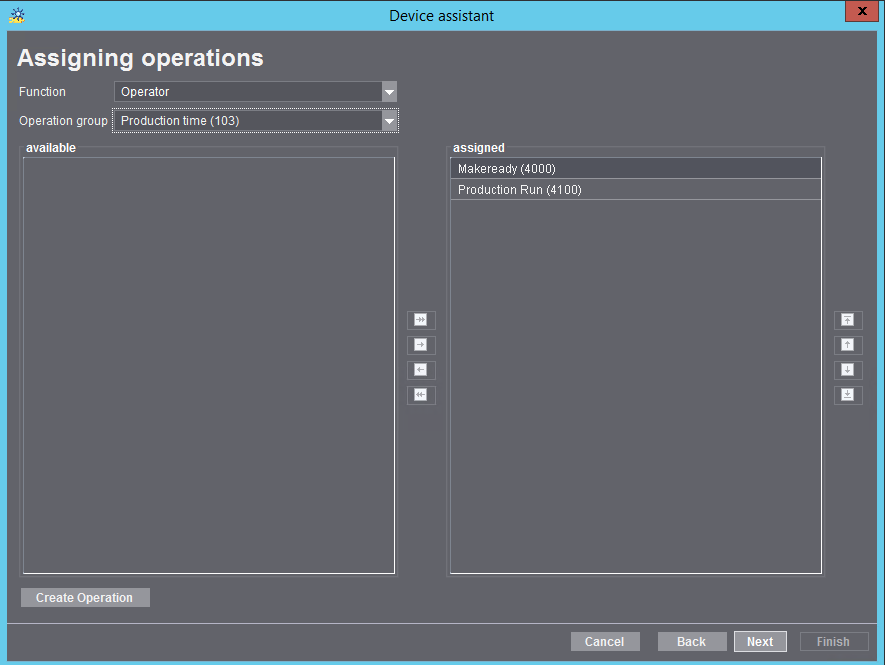Click inside the empty available list
Image resolution: width=885 pixels, height=665 pixels.
pyautogui.click(x=208, y=360)
